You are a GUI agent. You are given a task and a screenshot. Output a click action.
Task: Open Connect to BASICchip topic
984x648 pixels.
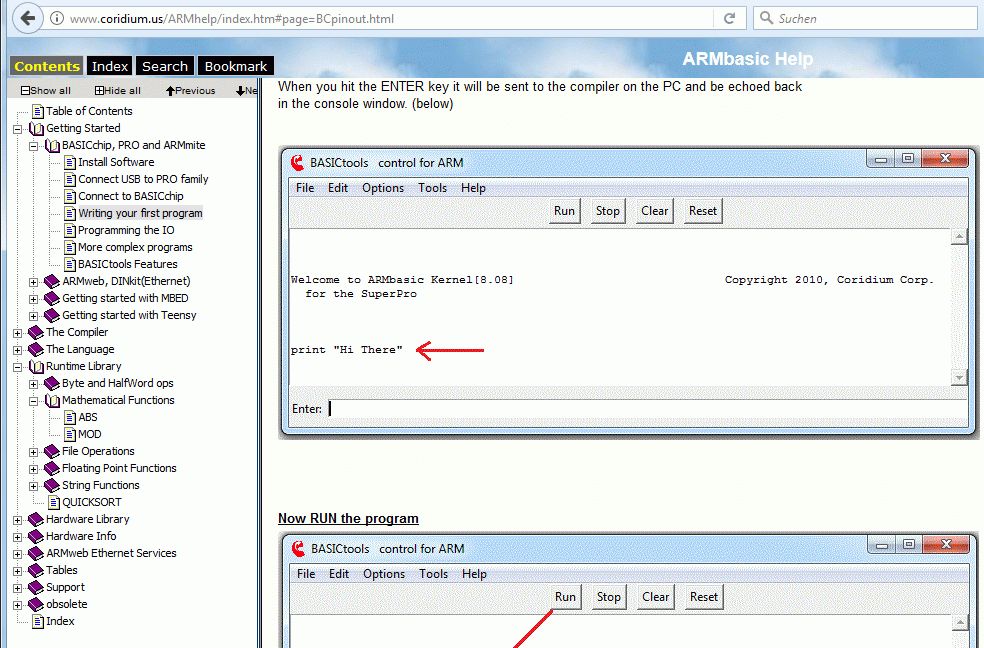(x=131, y=196)
